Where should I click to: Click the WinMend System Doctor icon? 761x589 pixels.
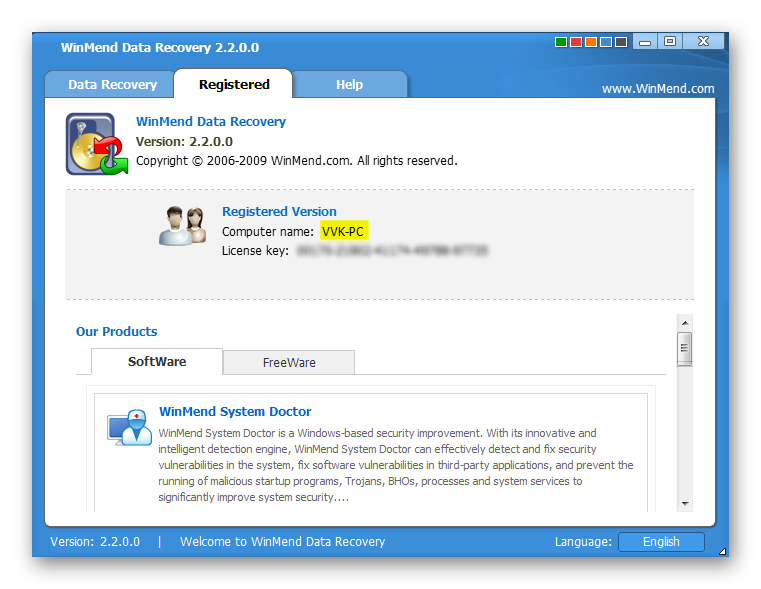[x=129, y=427]
